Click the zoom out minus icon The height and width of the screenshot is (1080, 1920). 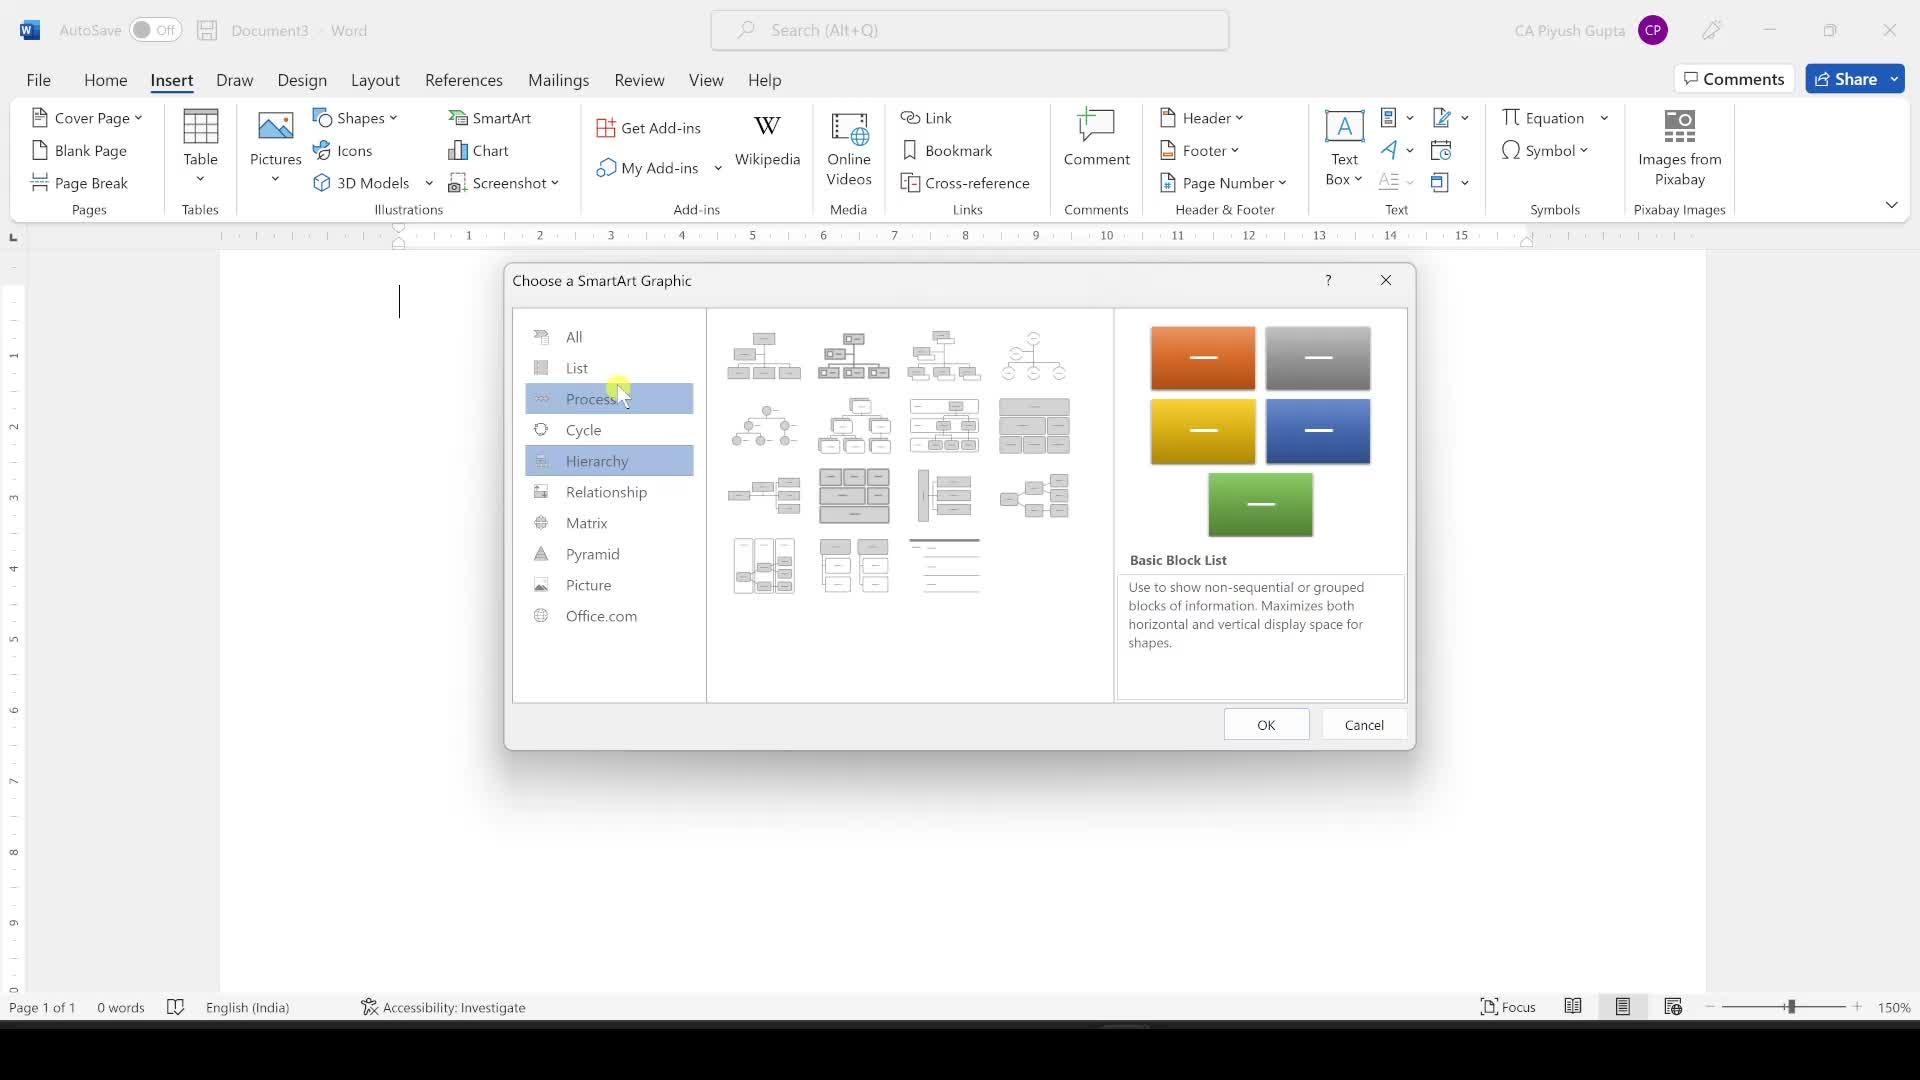(1710, 1007)
